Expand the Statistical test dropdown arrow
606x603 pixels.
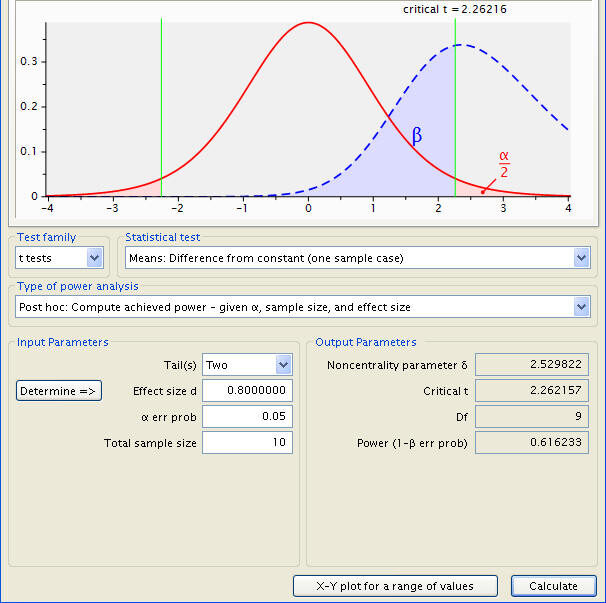coord(582,258)
